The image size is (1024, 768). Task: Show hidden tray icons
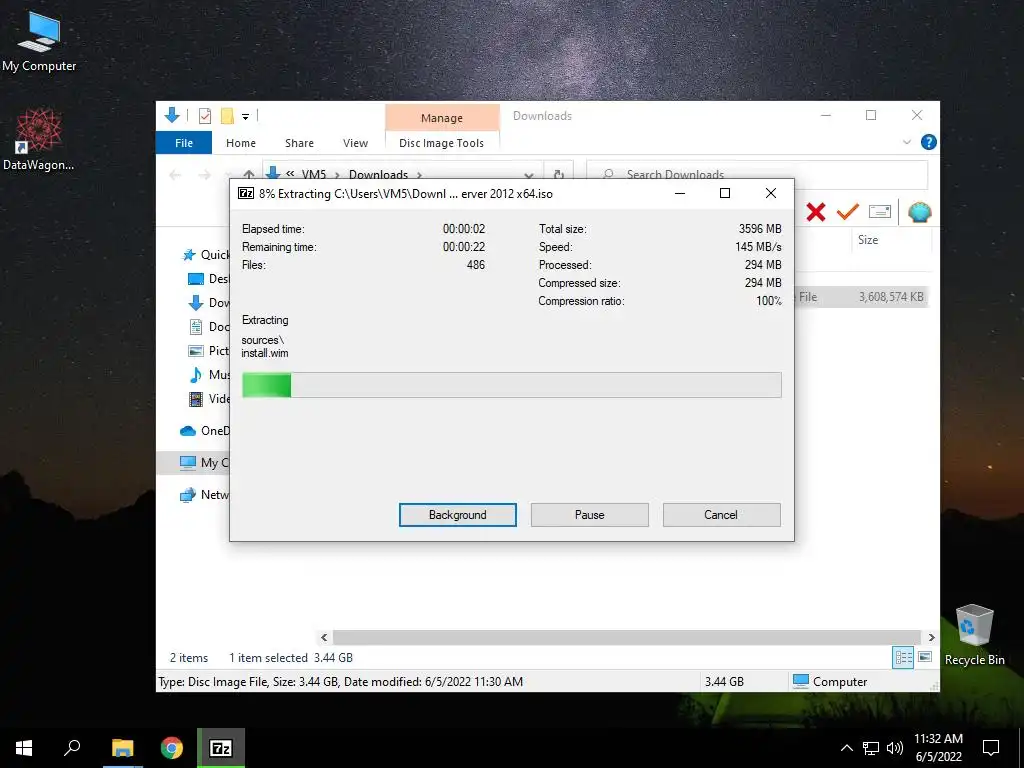[846, 748]
